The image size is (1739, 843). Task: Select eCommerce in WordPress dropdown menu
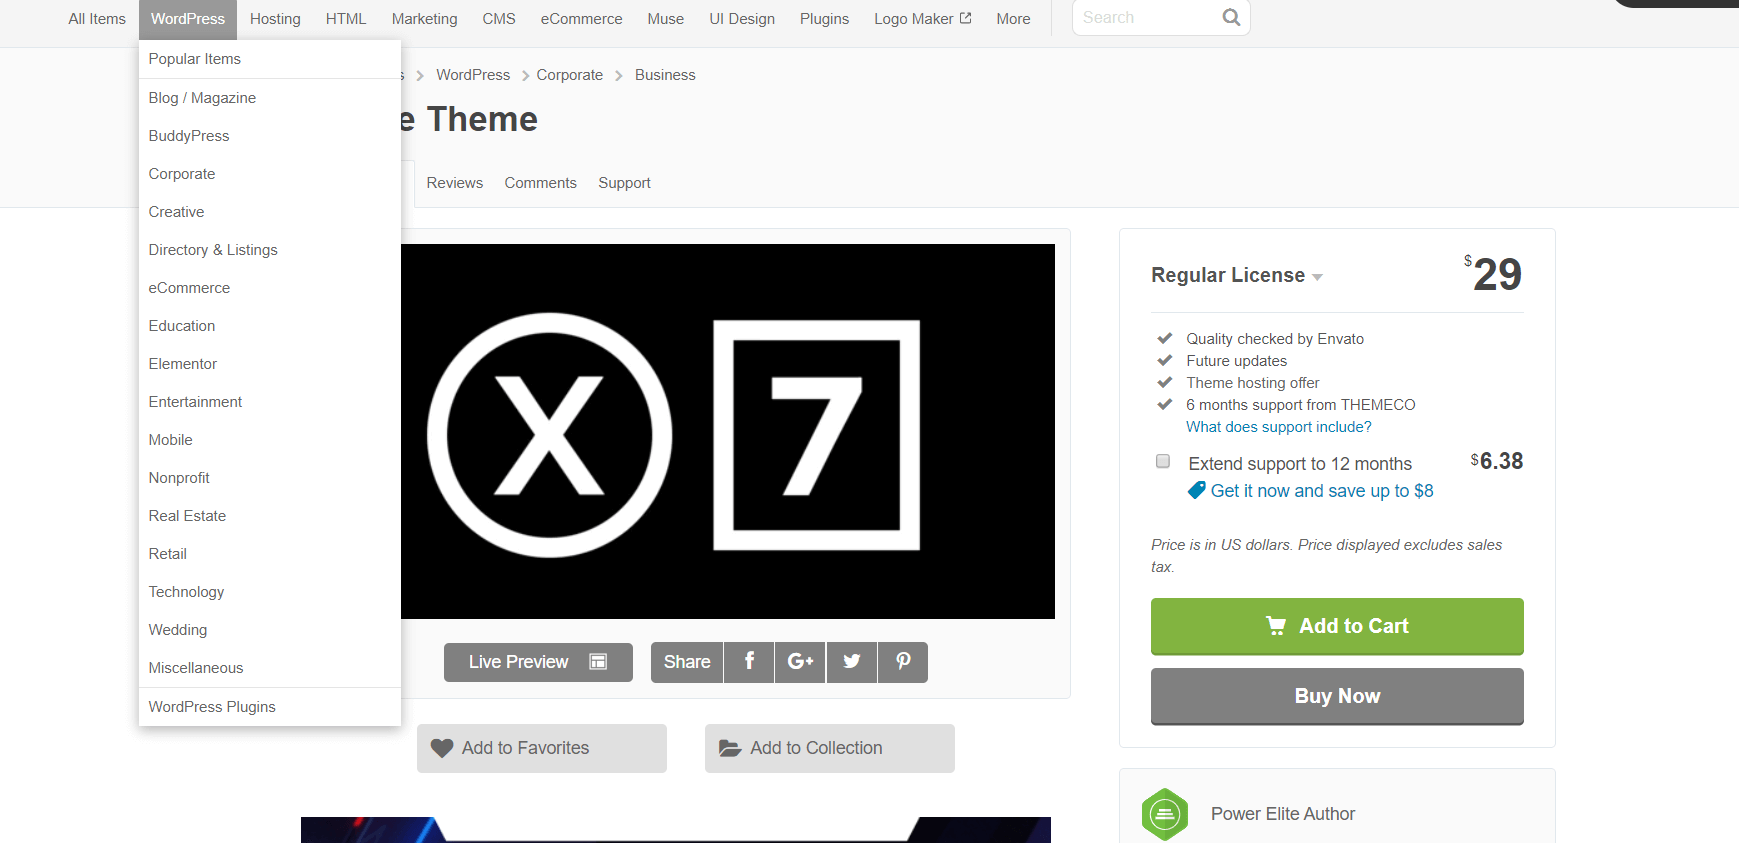[270, 288]
